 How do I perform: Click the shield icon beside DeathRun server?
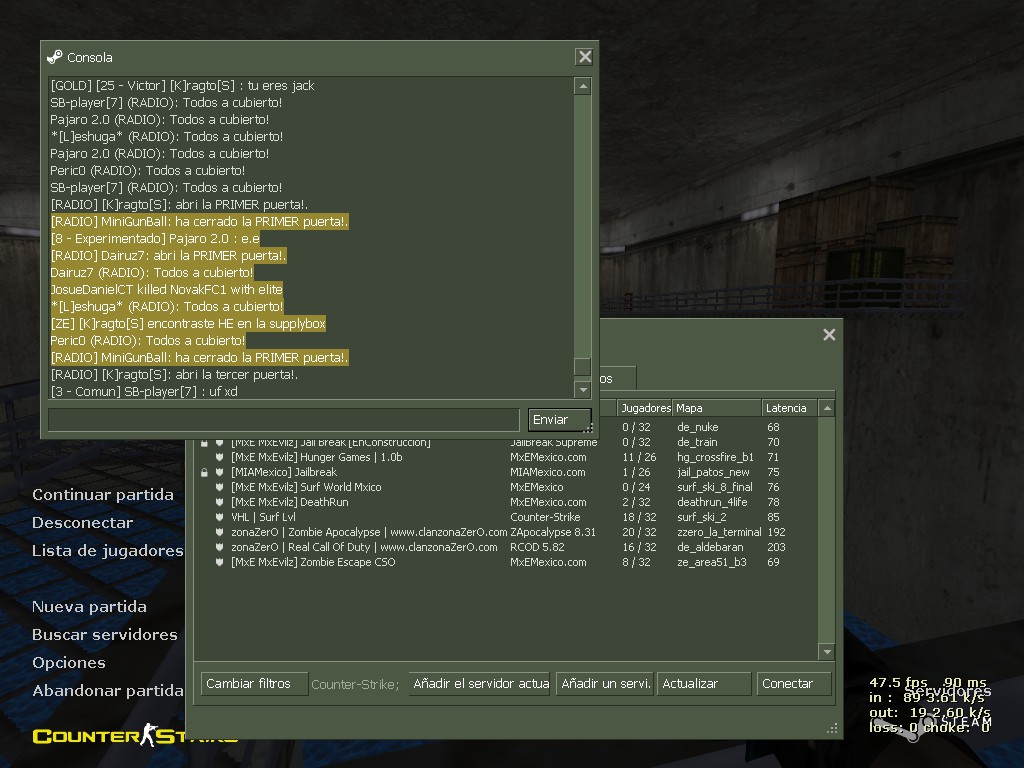click(x=219, y=502)
